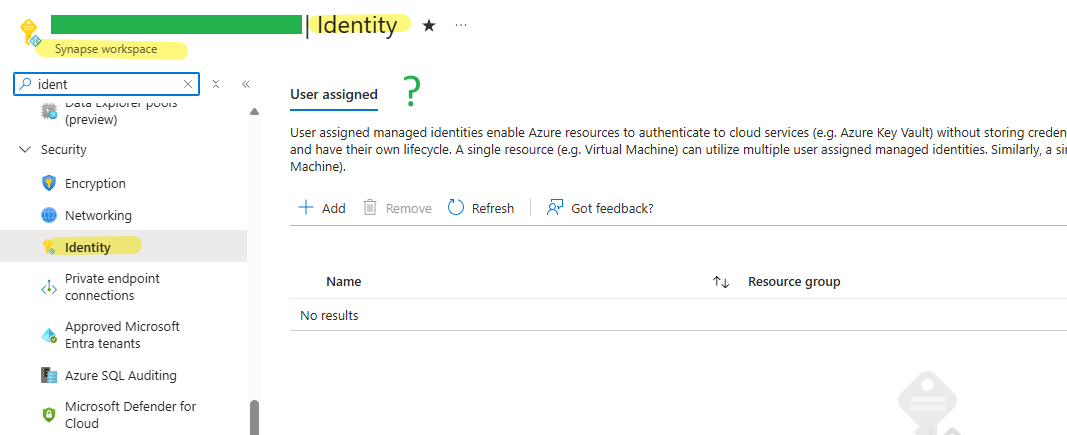Click the Name column sort arrows
1067x435 pixels.
tap(721, 282)
